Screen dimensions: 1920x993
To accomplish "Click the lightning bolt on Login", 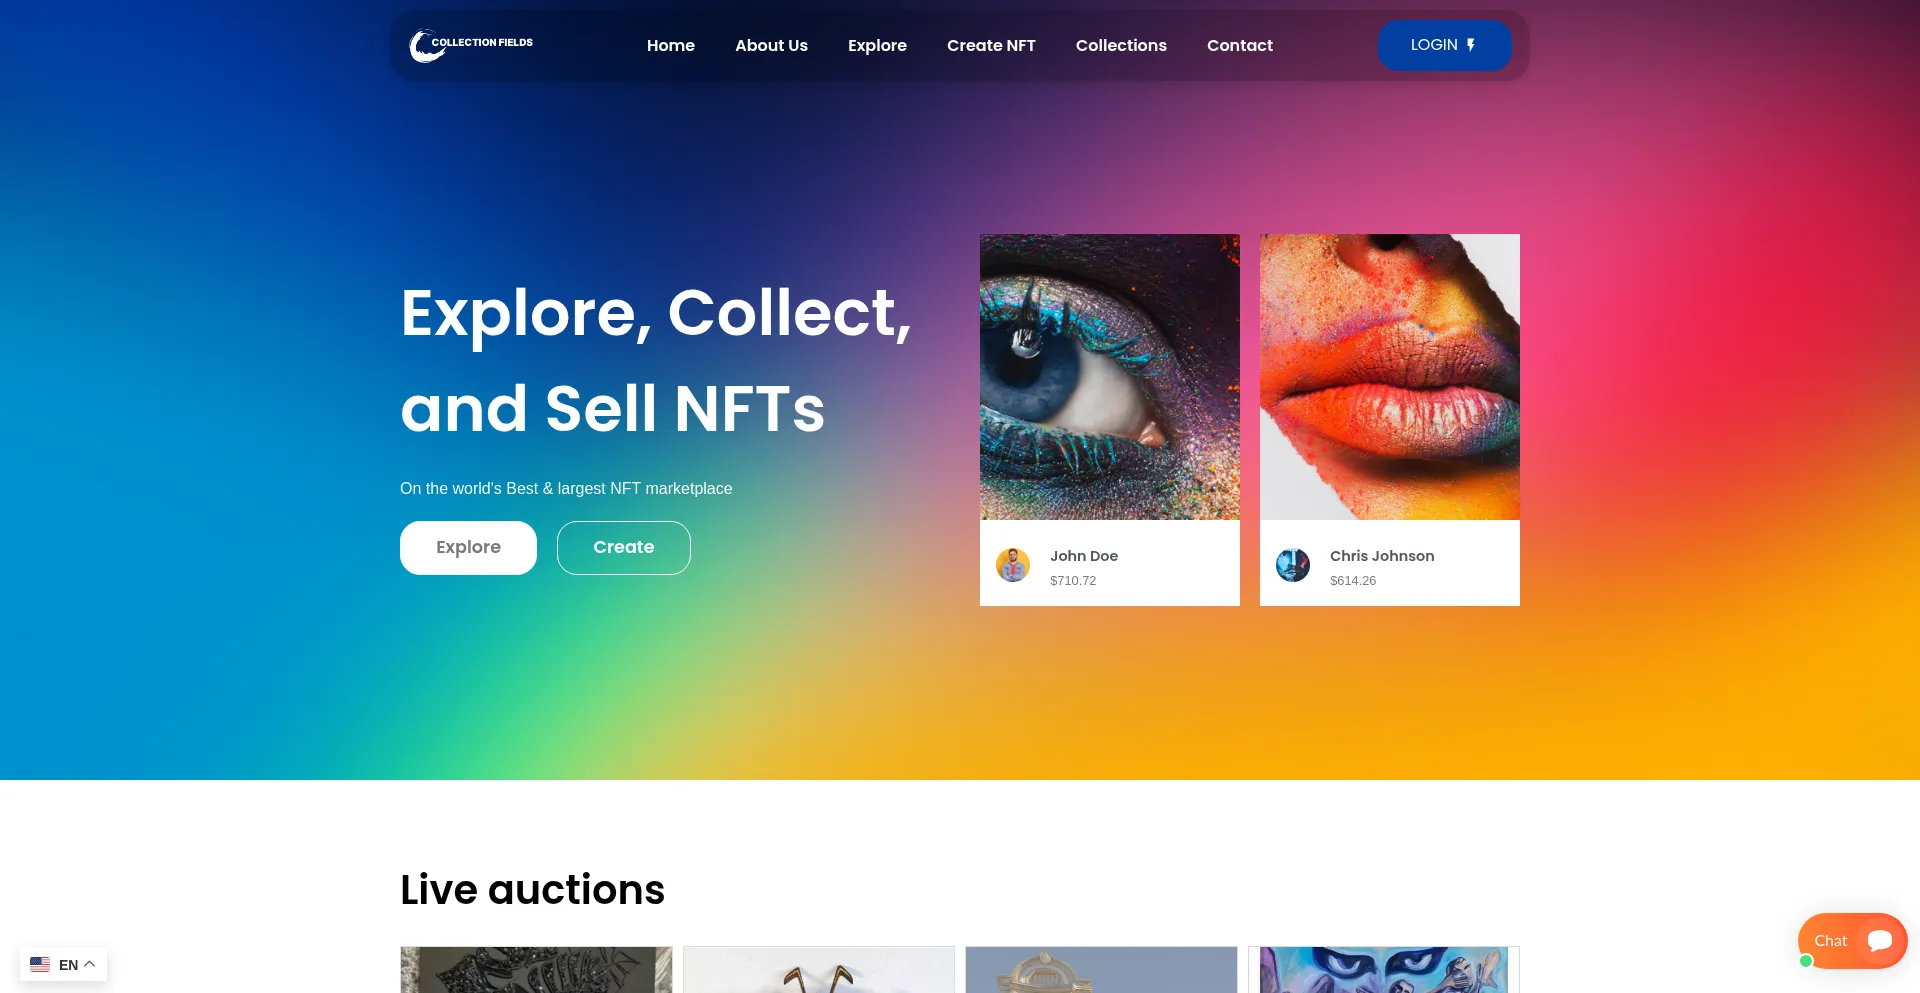I will pos(1471,45).
